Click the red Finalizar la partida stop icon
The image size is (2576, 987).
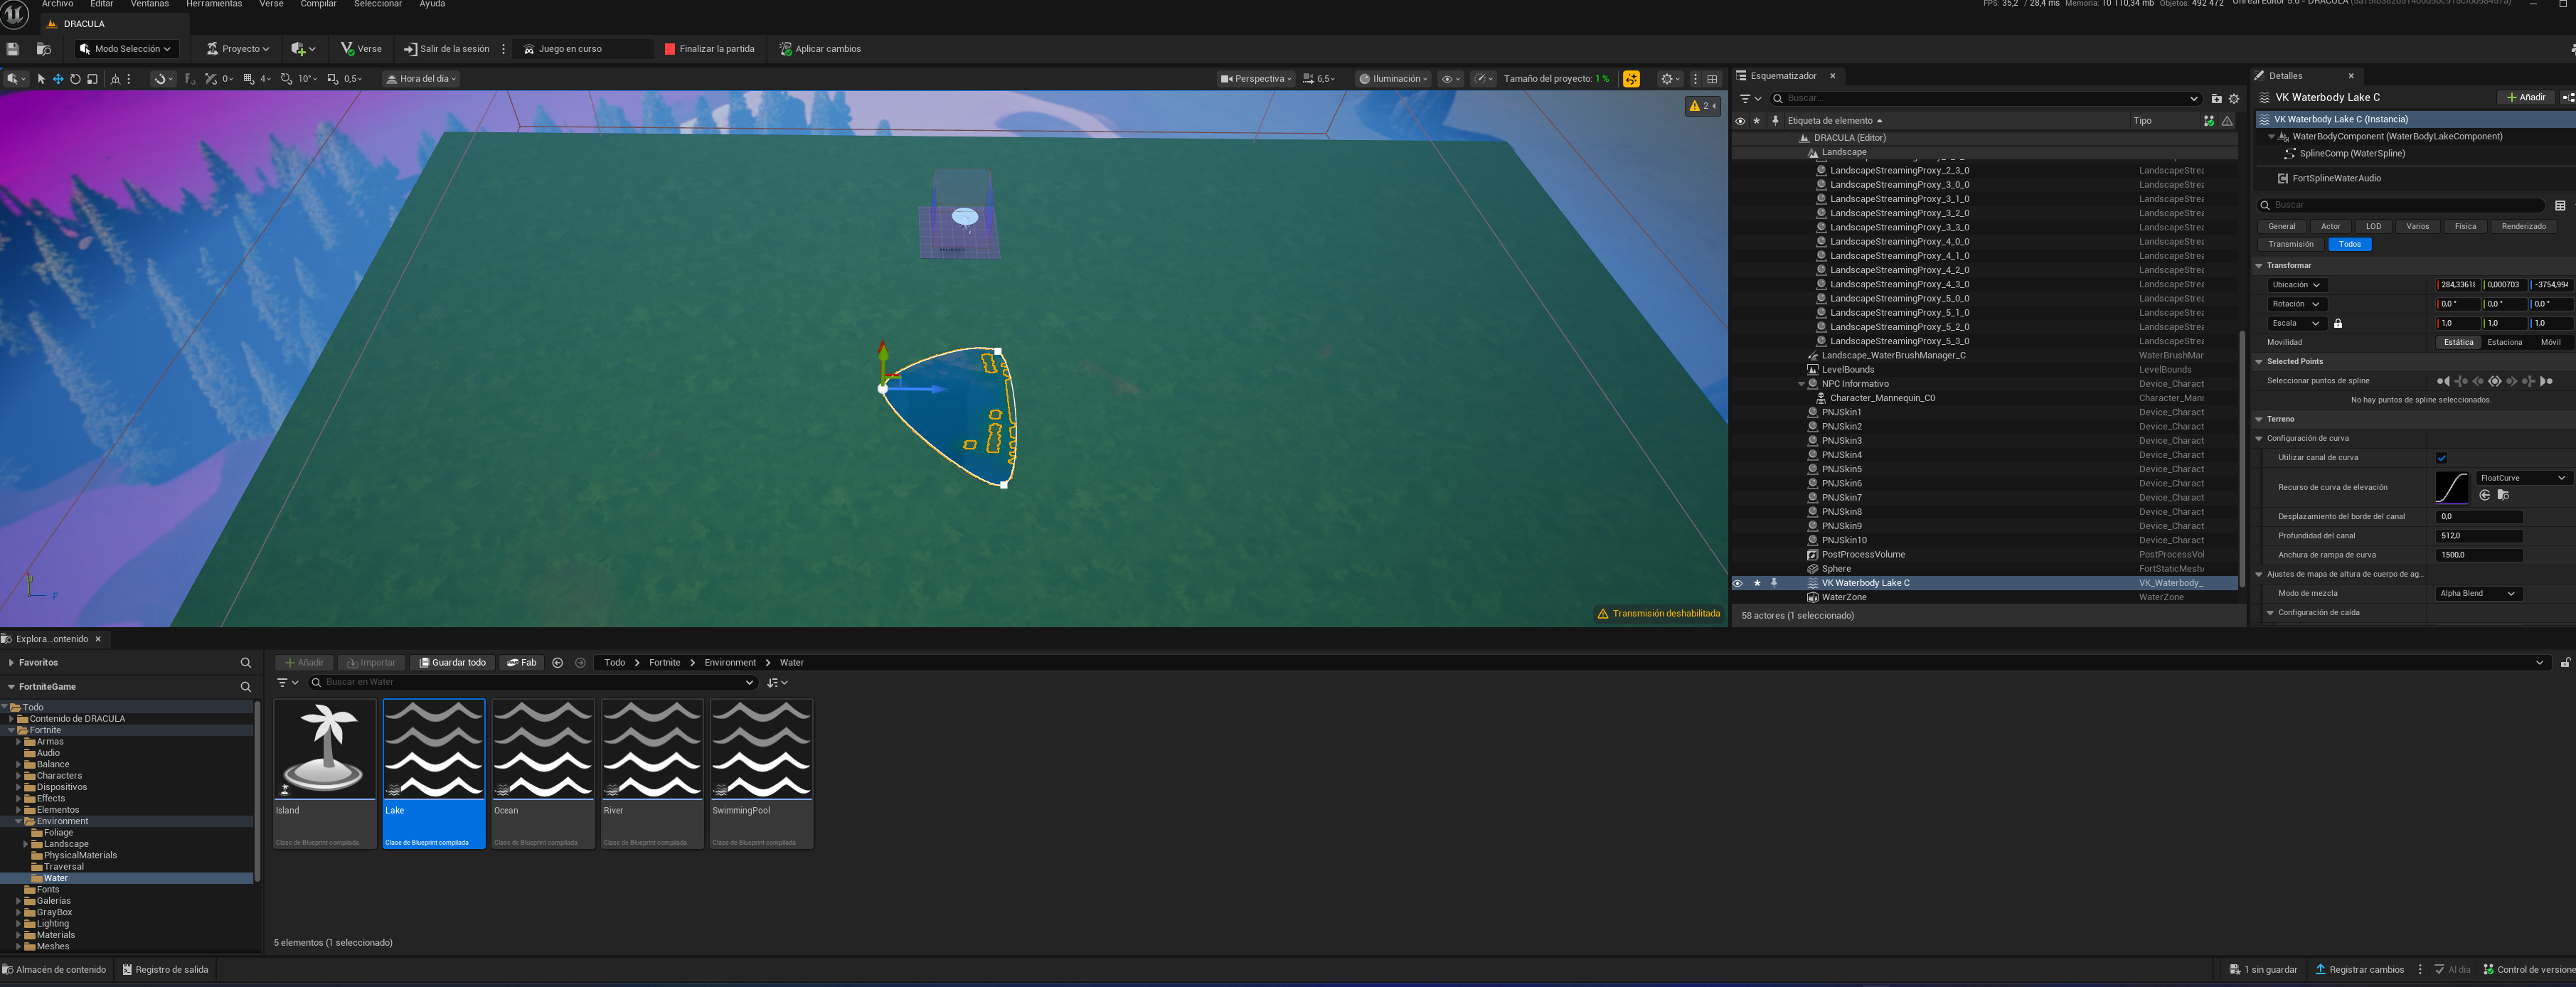(670, 49)
